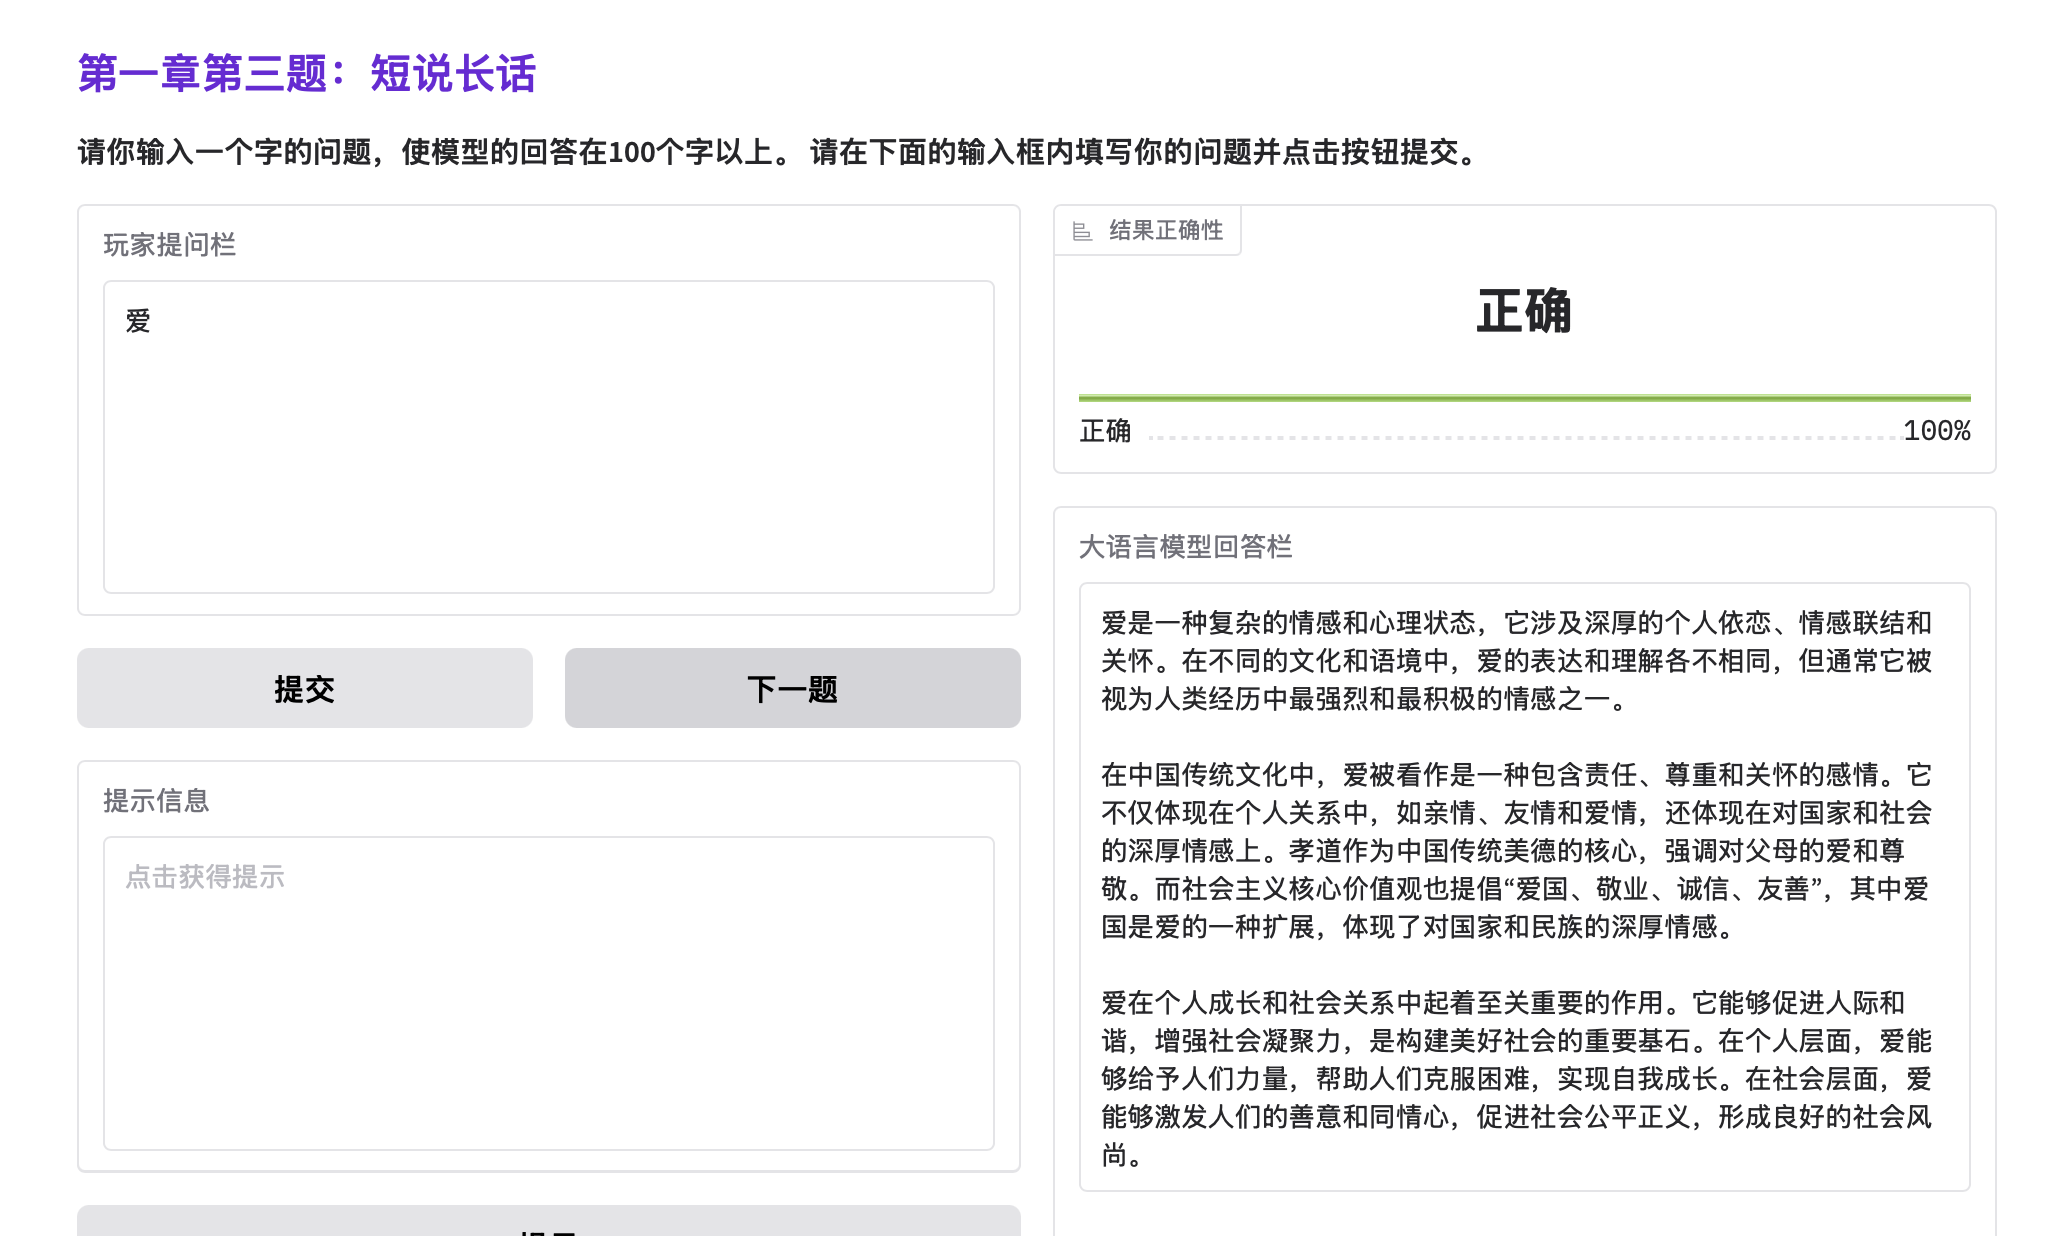The width and height of the screenshot is (2048, 1236).
Task: Click the 爱 character in the question box
Action: tap(138, 321)
